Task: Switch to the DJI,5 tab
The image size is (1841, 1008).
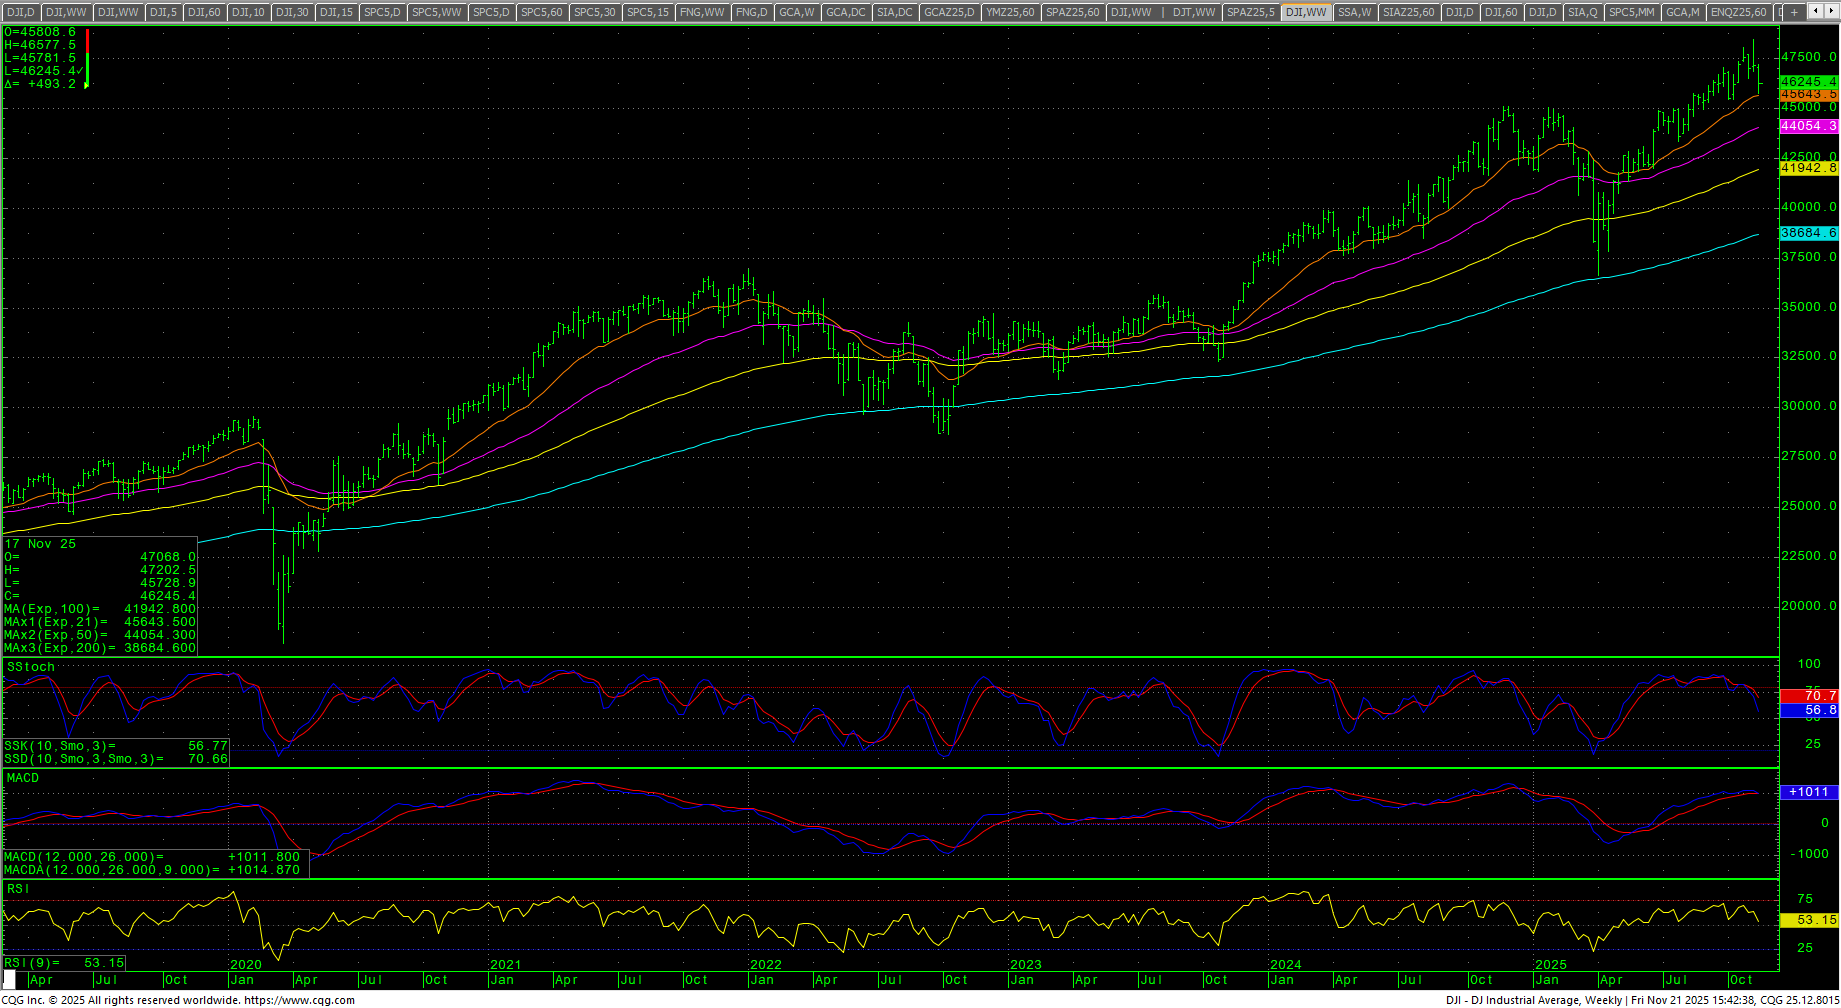Action: click(x=162, y=12)
